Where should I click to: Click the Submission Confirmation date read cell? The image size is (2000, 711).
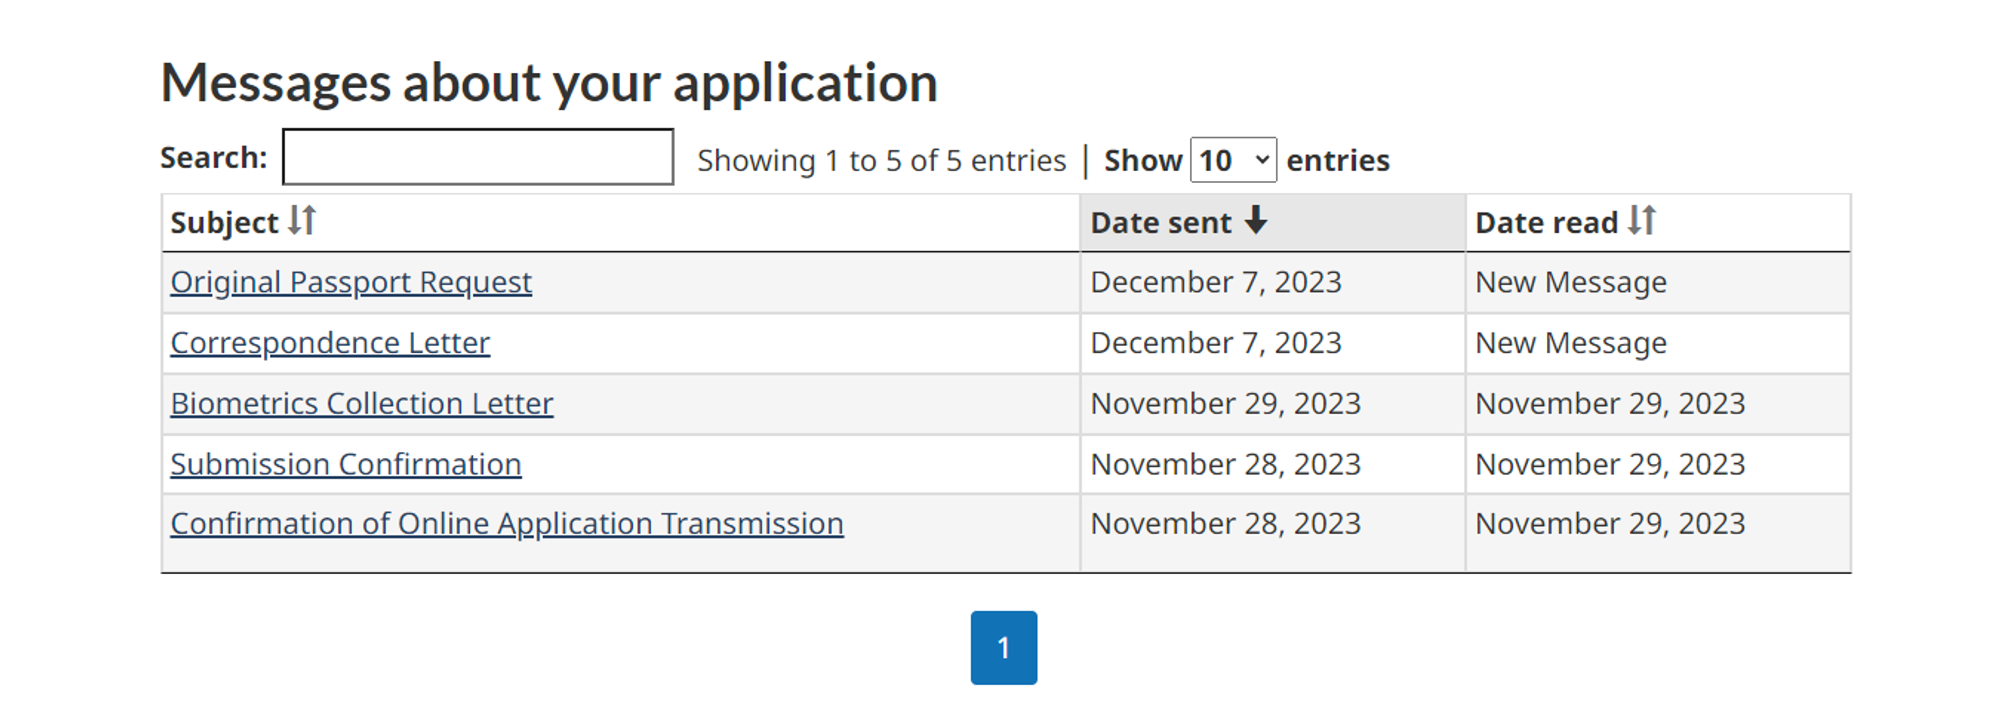click(1610, 464)
